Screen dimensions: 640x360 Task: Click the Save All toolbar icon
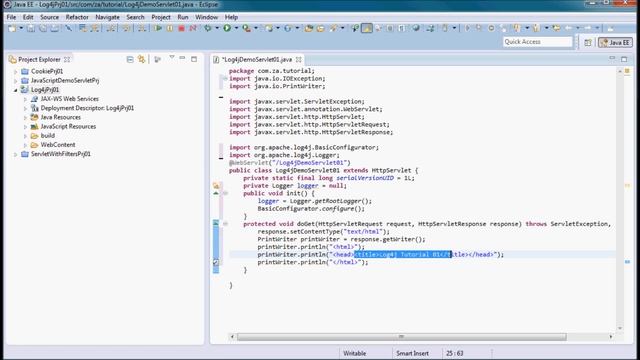[42, 28]
